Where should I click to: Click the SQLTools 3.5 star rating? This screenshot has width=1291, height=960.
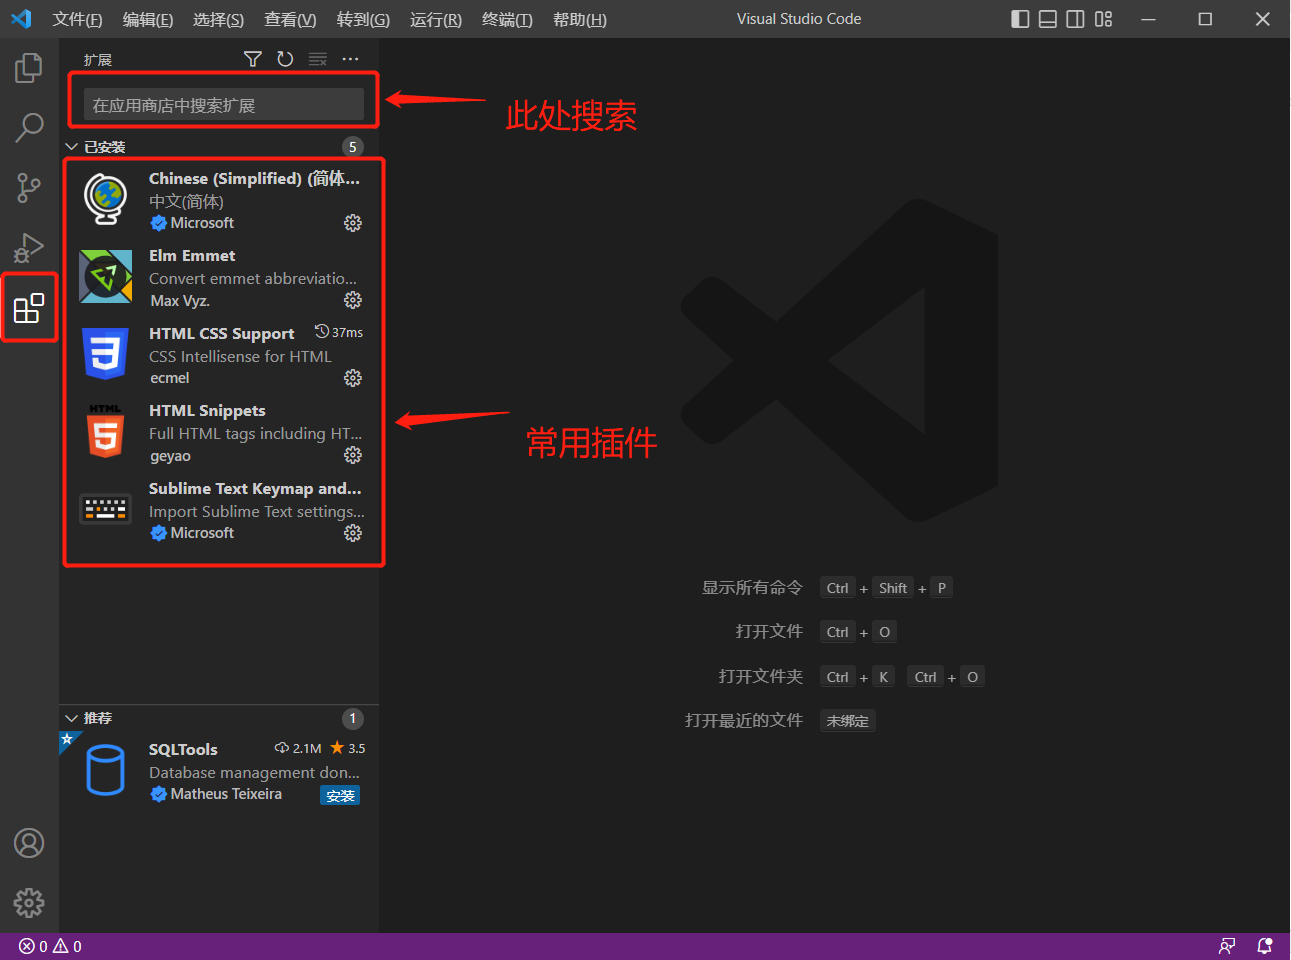click(348, 748)
